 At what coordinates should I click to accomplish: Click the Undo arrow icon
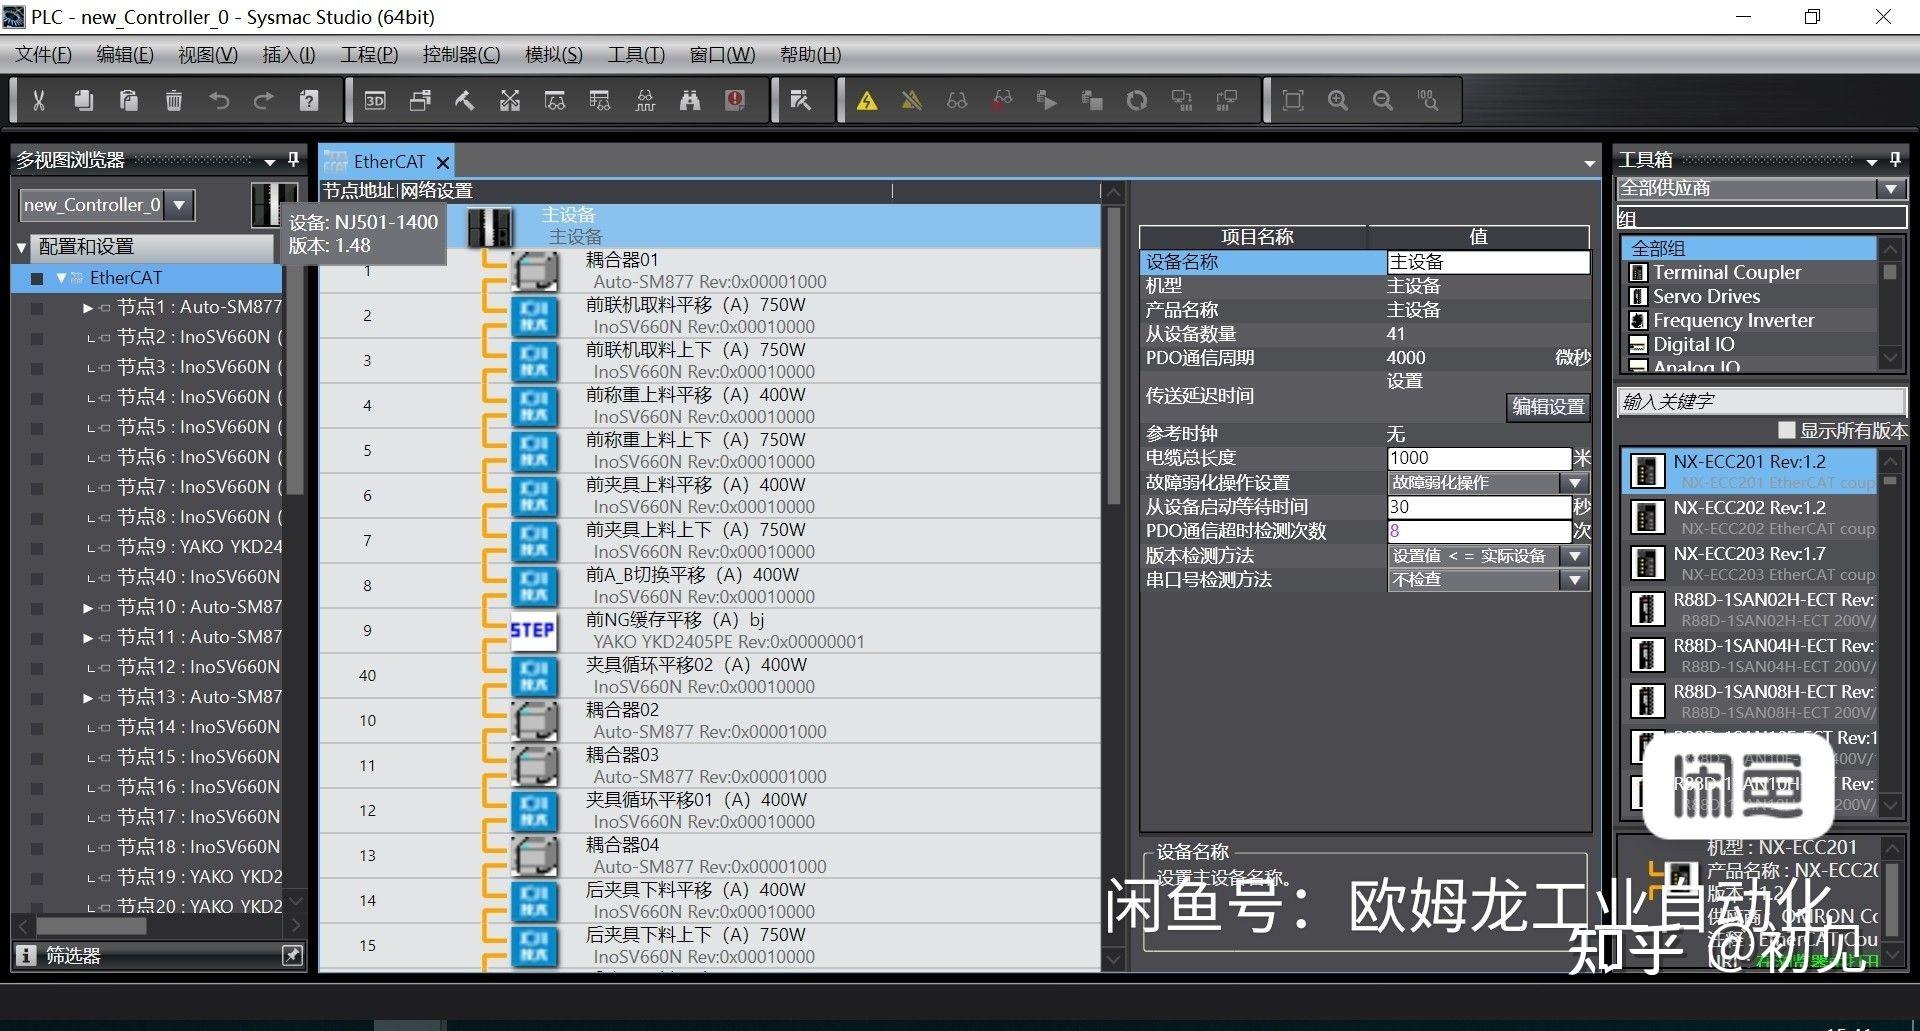[219, 100]
